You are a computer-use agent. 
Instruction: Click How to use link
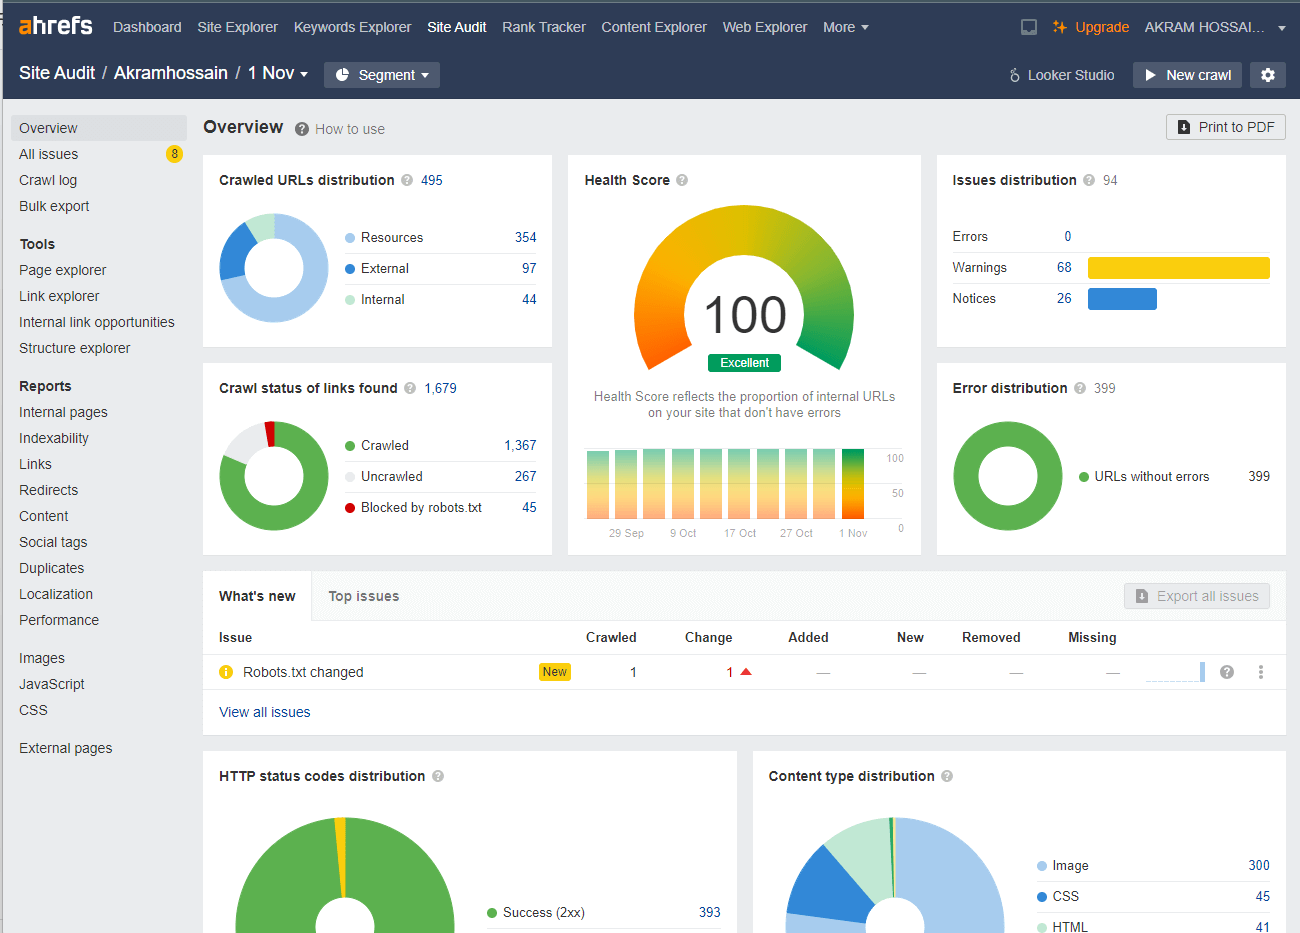[x=350, y=129]
